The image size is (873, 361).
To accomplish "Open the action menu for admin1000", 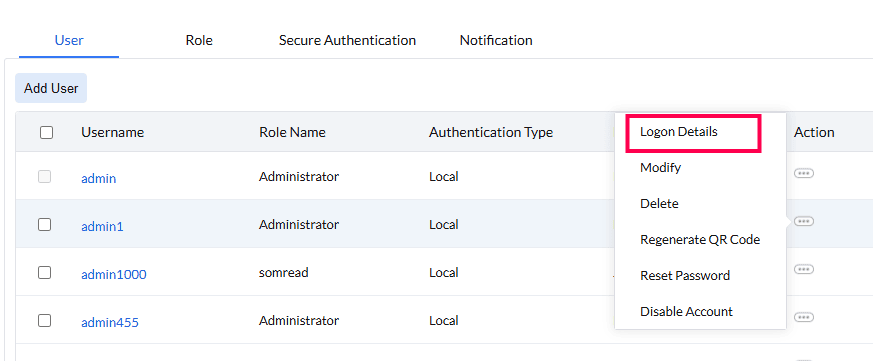I will click(803, 269).
